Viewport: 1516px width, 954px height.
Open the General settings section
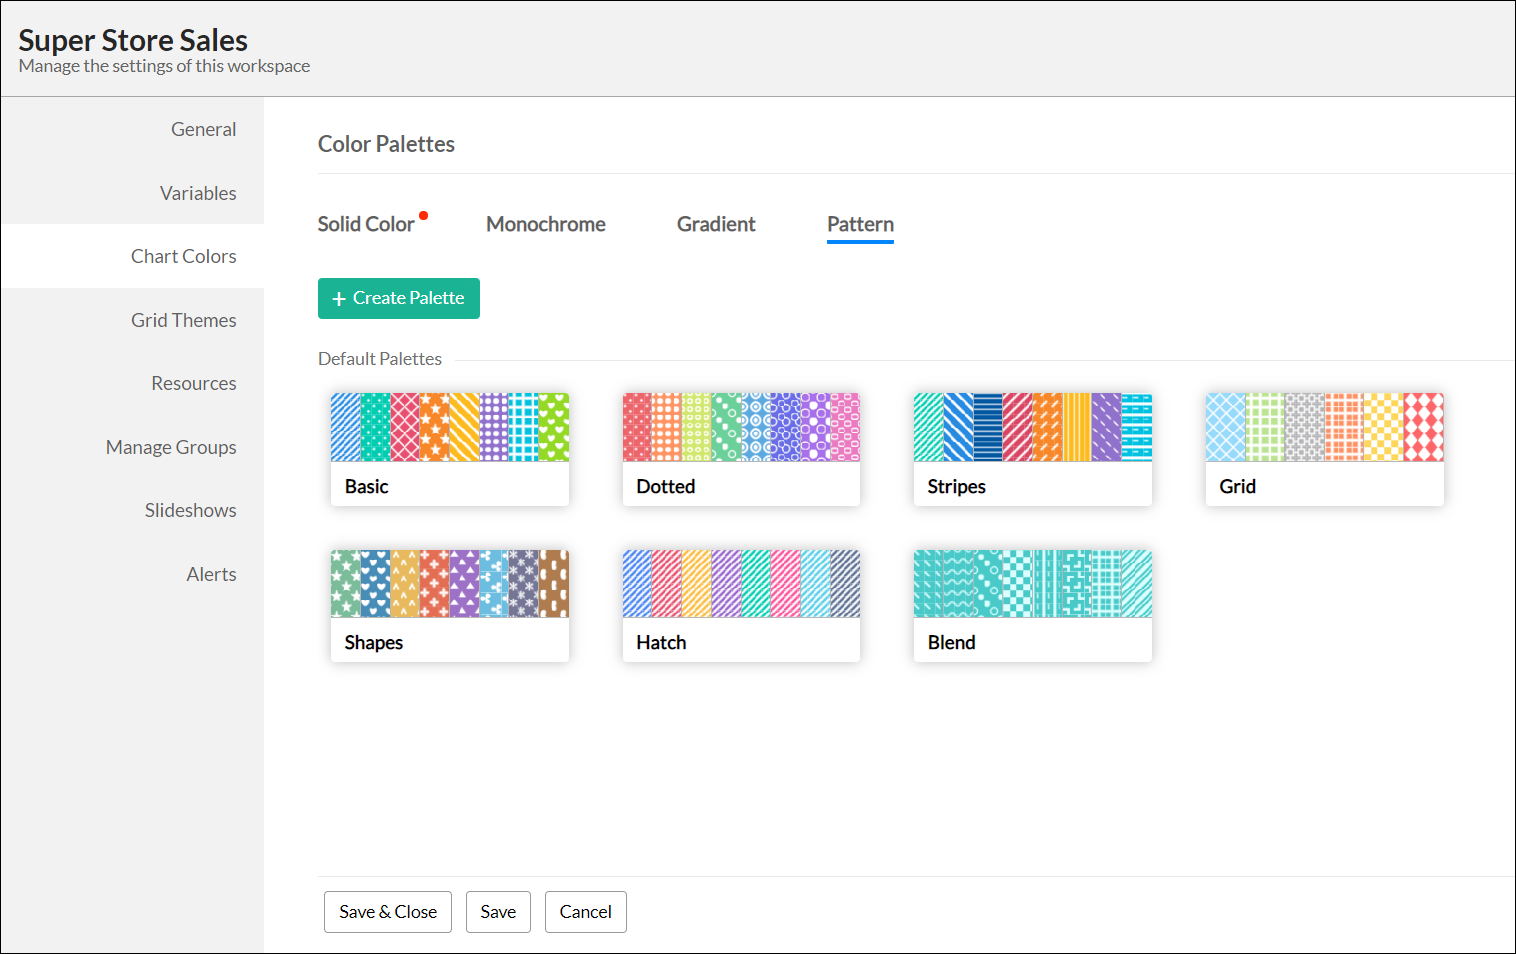(x=203, y=129)
